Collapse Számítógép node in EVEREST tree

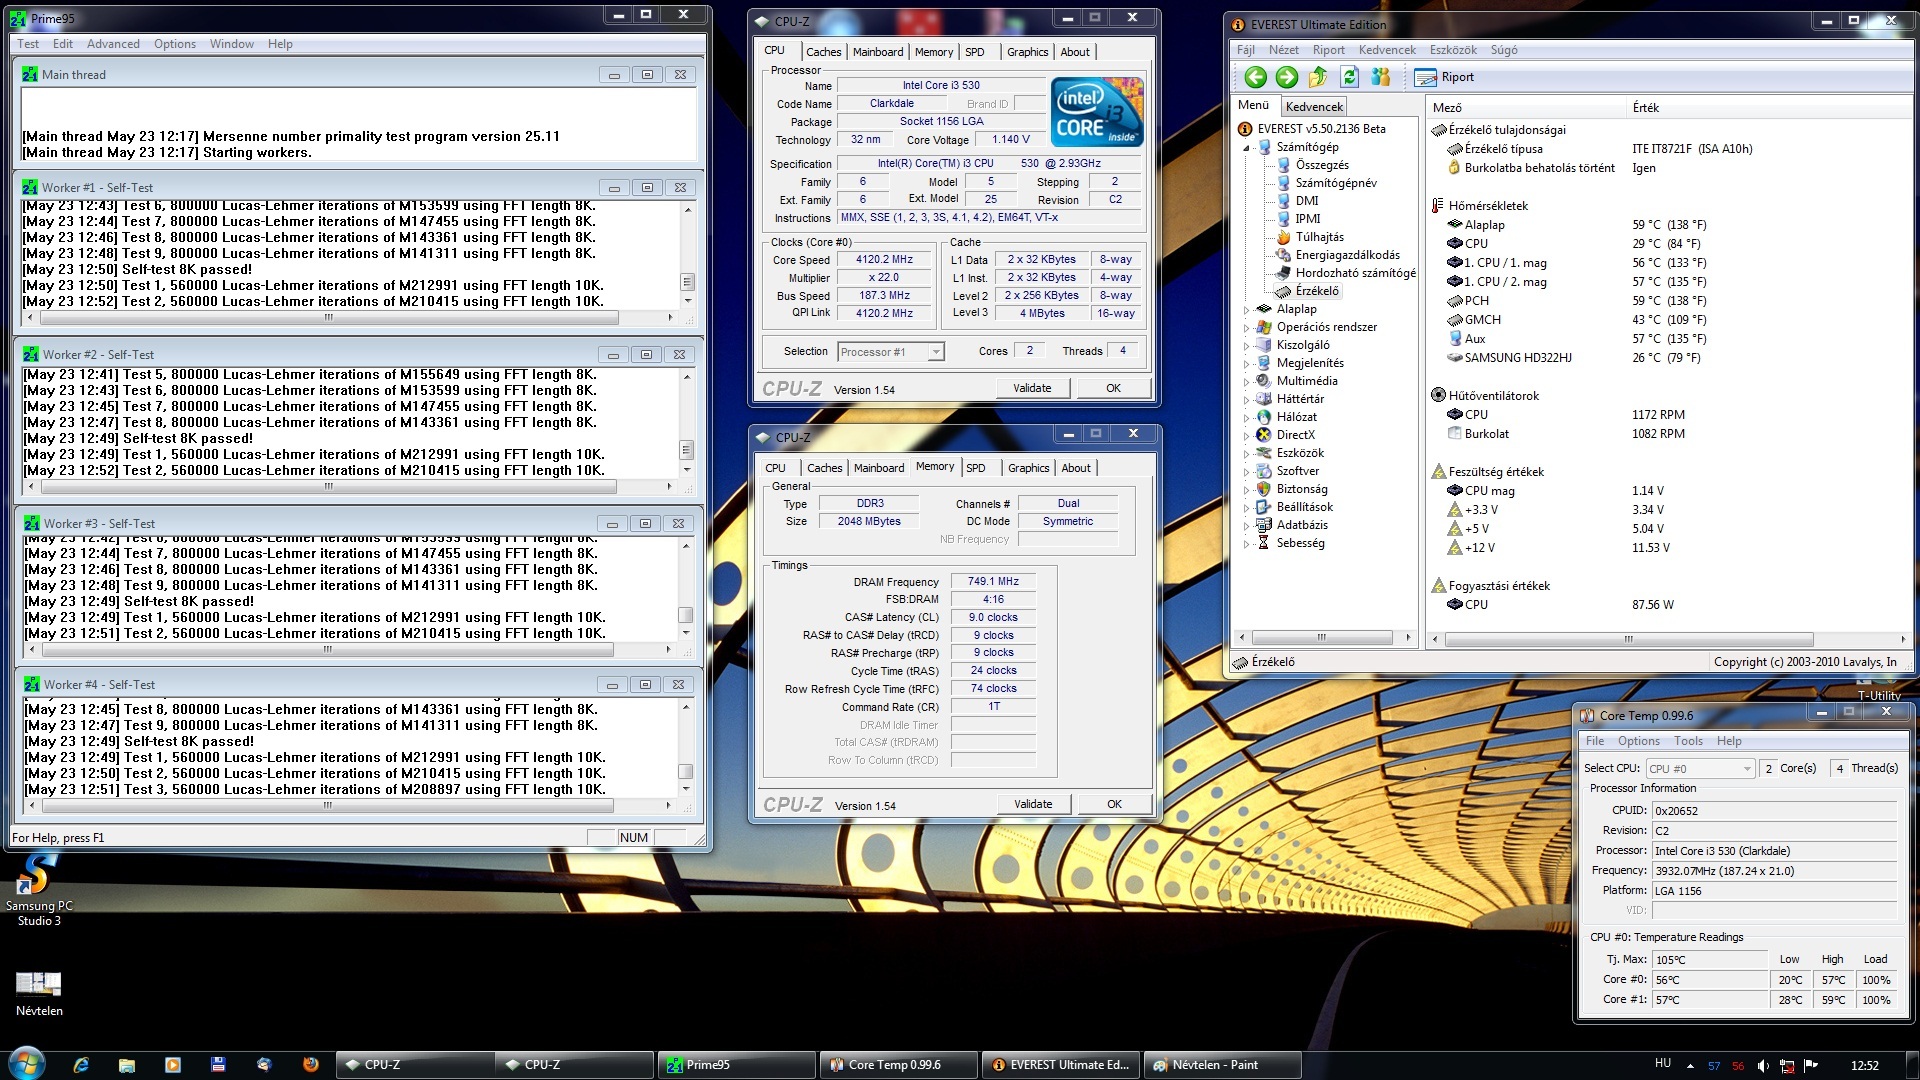pyautogui.click(x=1247, y=148)
